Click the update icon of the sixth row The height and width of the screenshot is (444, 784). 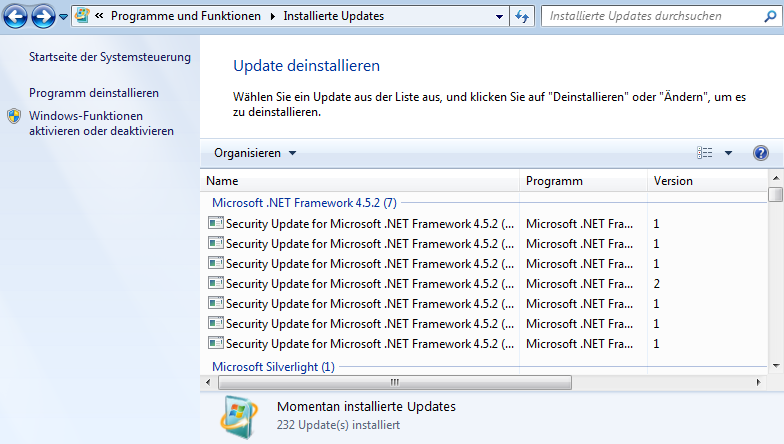pyautogui.click(x=216, y=323)
